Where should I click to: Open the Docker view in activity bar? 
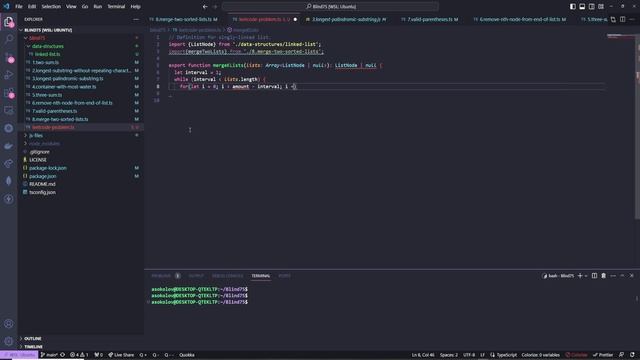coord(9,146)
